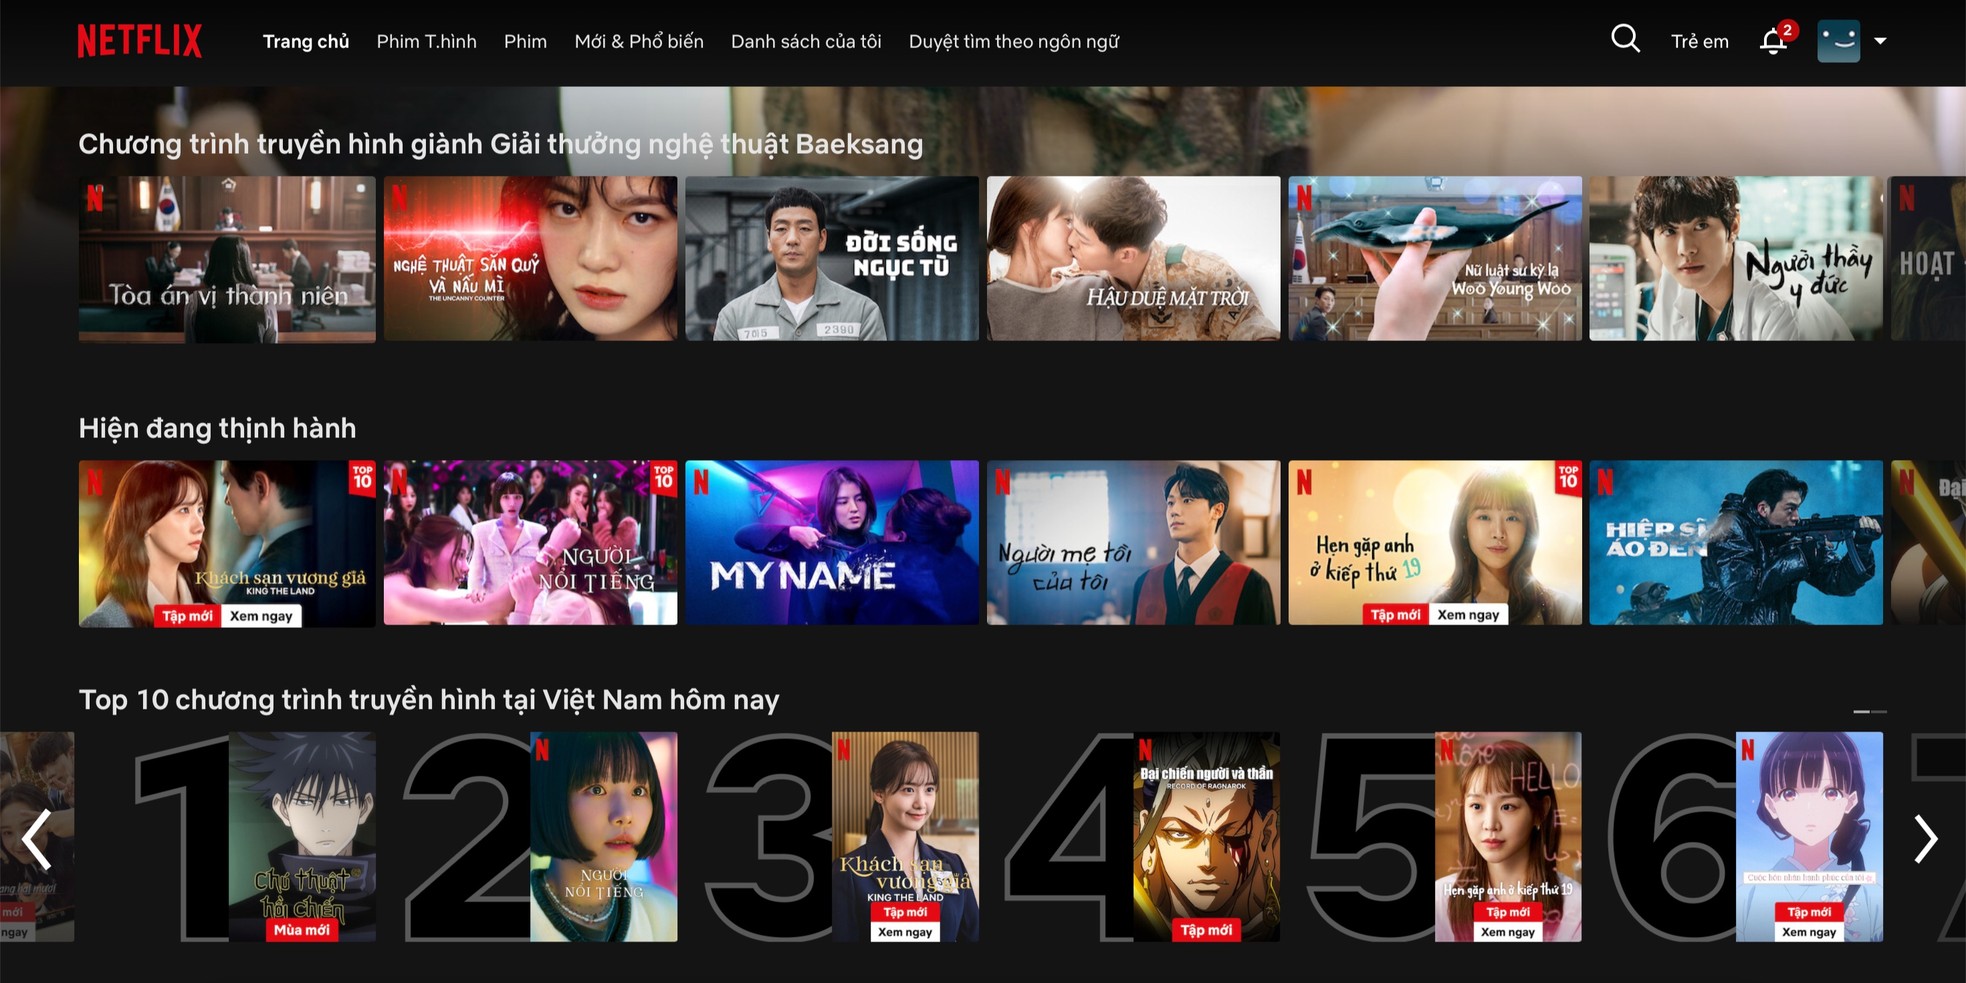Click the Top 10 row page indicator

[1869, 711]
